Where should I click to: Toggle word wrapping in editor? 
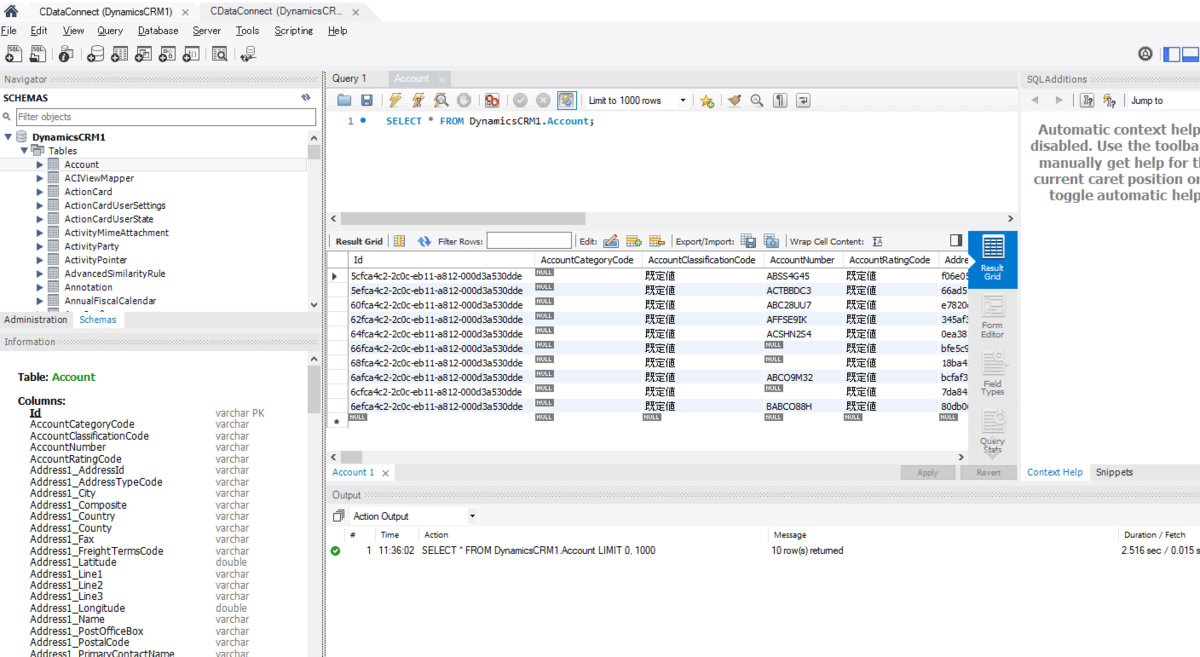pos(803,100)
